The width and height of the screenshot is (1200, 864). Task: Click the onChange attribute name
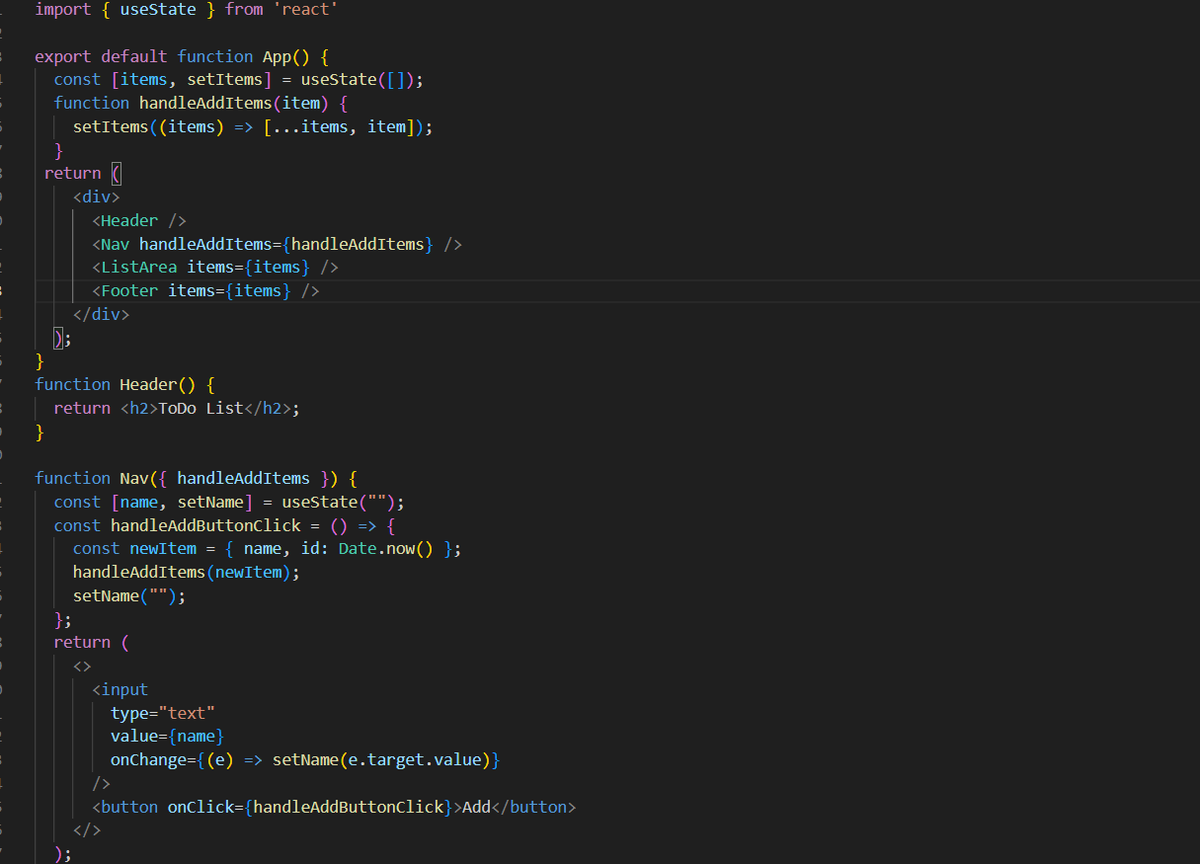point(149,760)
